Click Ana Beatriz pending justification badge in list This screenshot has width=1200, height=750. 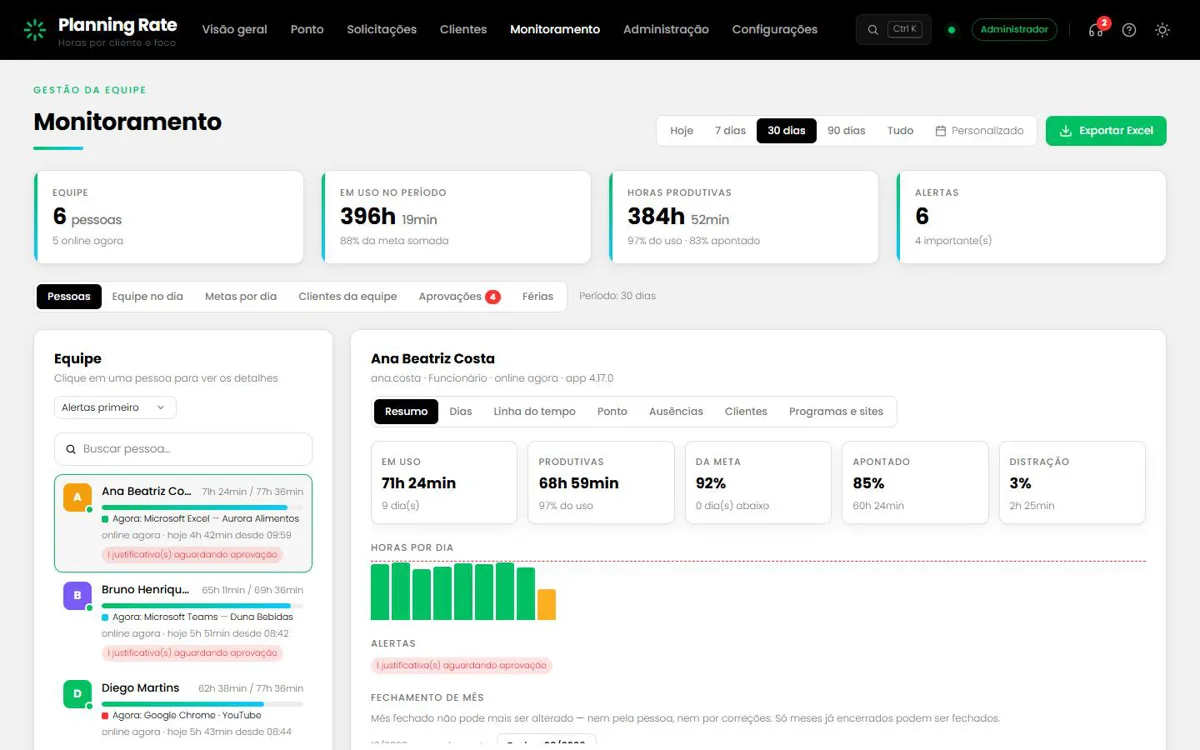[192, 554]
